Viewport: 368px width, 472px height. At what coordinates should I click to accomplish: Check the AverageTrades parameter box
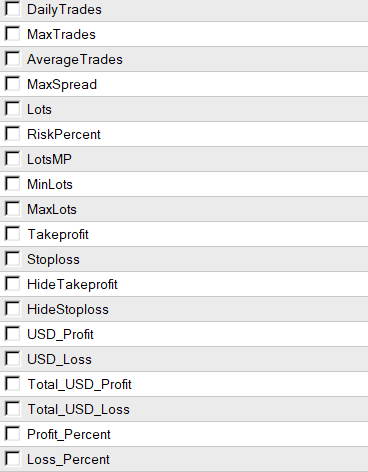(13, 59)
